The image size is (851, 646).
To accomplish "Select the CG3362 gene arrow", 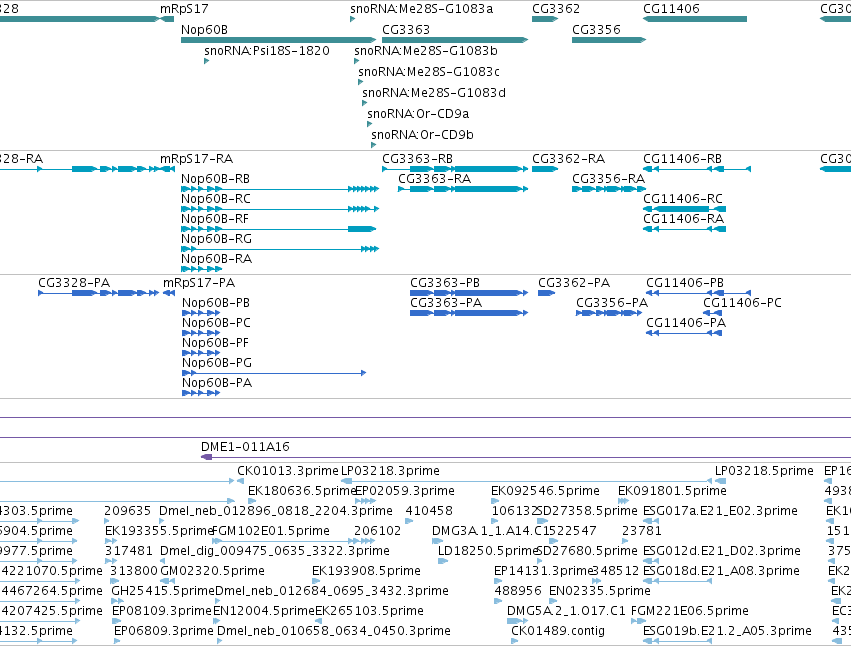I will coord(545,19).
